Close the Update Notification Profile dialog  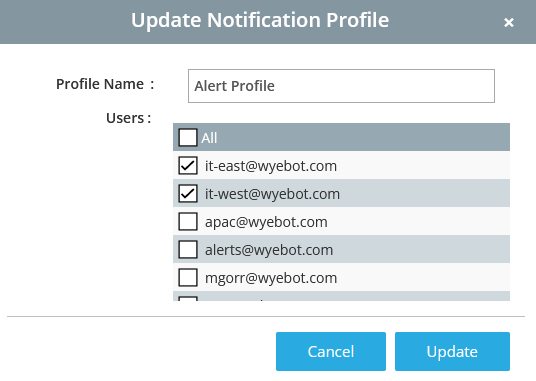(x=509, y=23)
